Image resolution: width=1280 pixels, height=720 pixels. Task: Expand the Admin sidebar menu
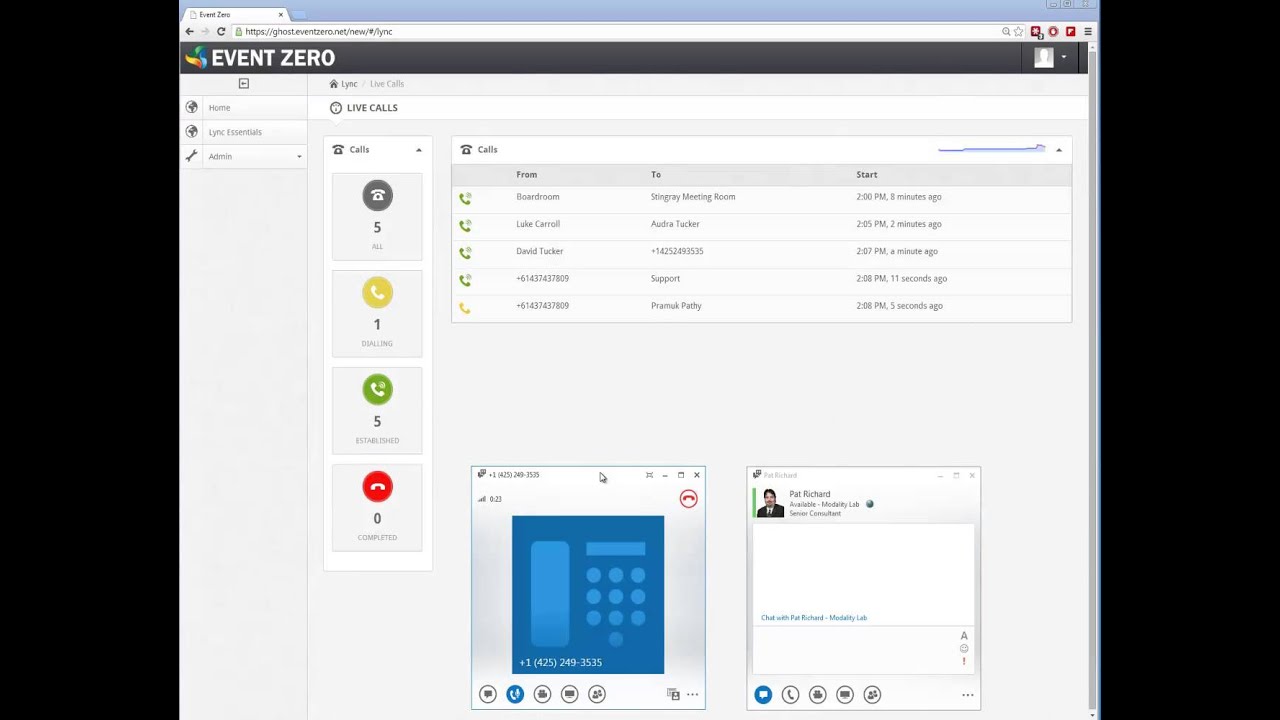244,156
